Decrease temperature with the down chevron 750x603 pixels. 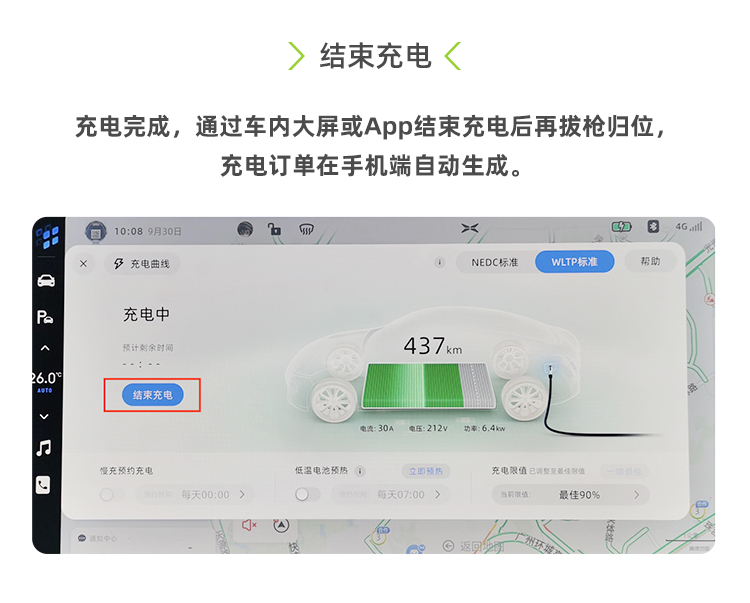pyautogui.click(x=44, y=417)
